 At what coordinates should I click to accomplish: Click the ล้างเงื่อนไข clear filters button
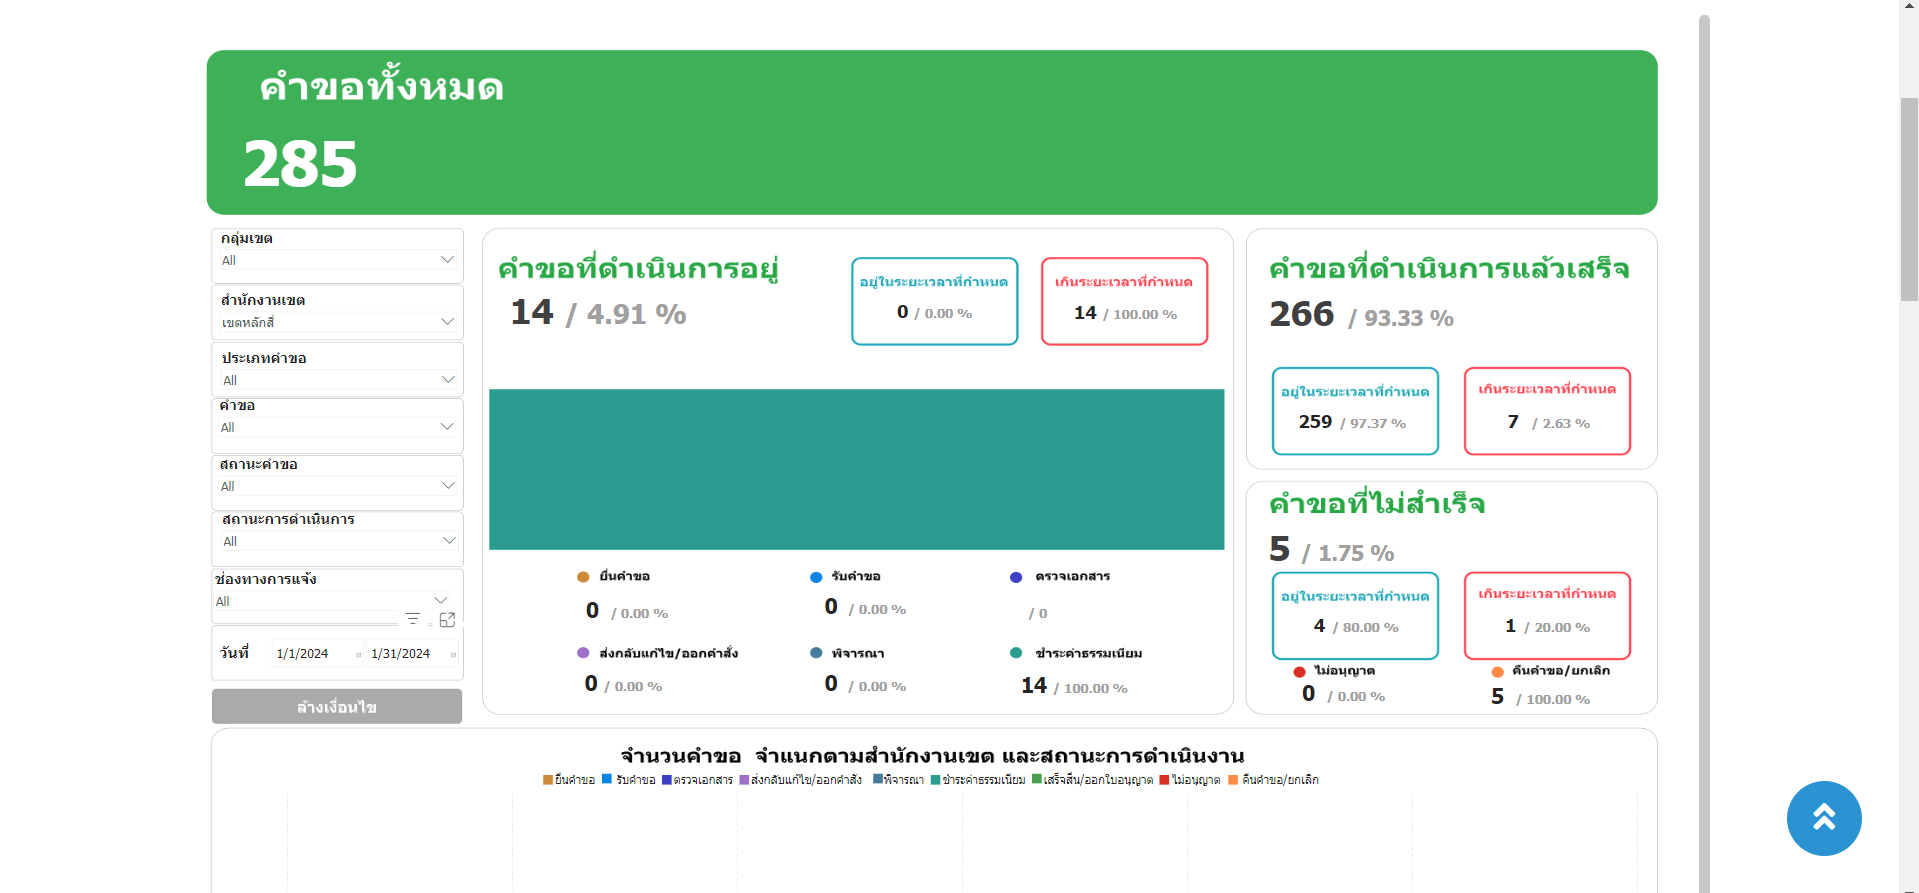coord(337,706)
